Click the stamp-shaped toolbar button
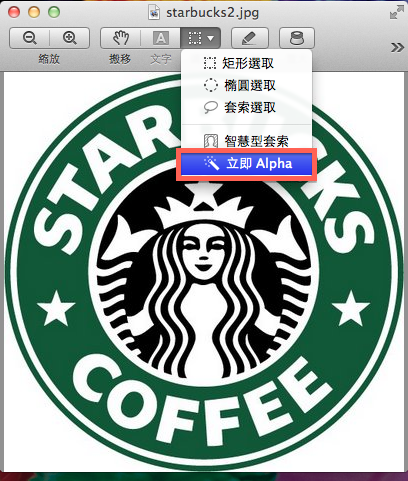The height and width of the screenshot is (481, 408). coord(297,38)
